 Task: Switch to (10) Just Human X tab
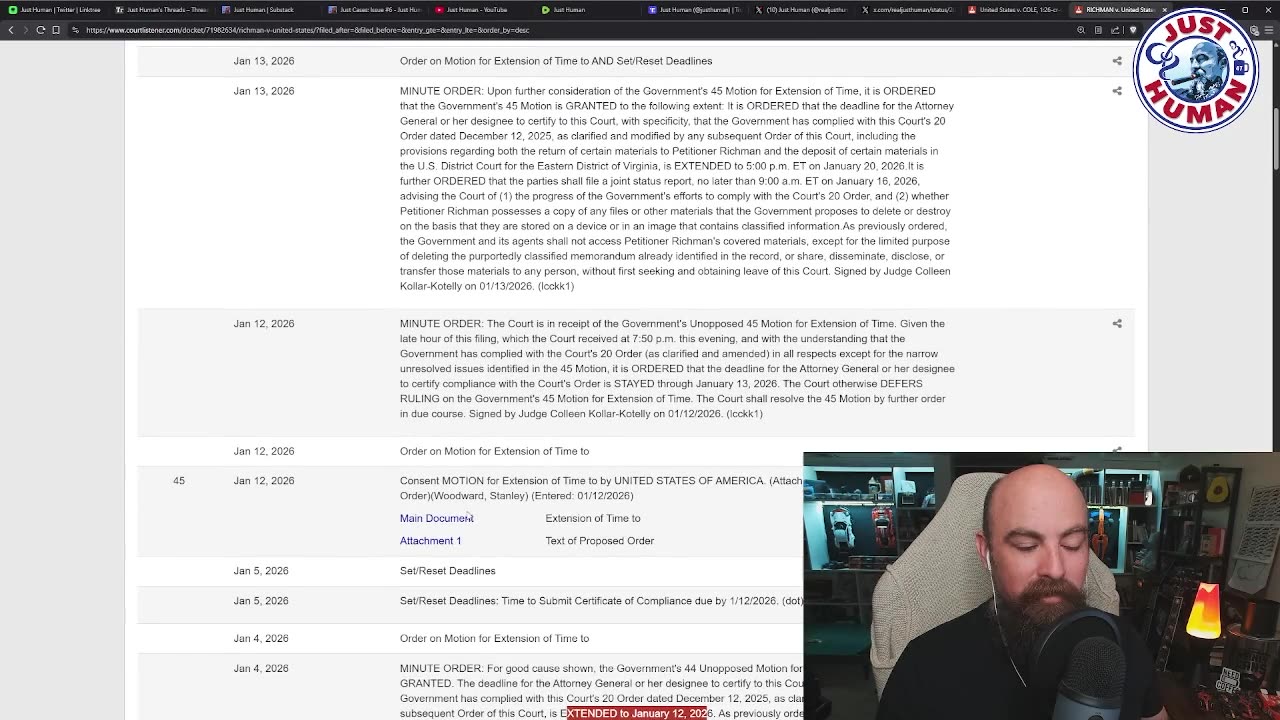(801, 10)
